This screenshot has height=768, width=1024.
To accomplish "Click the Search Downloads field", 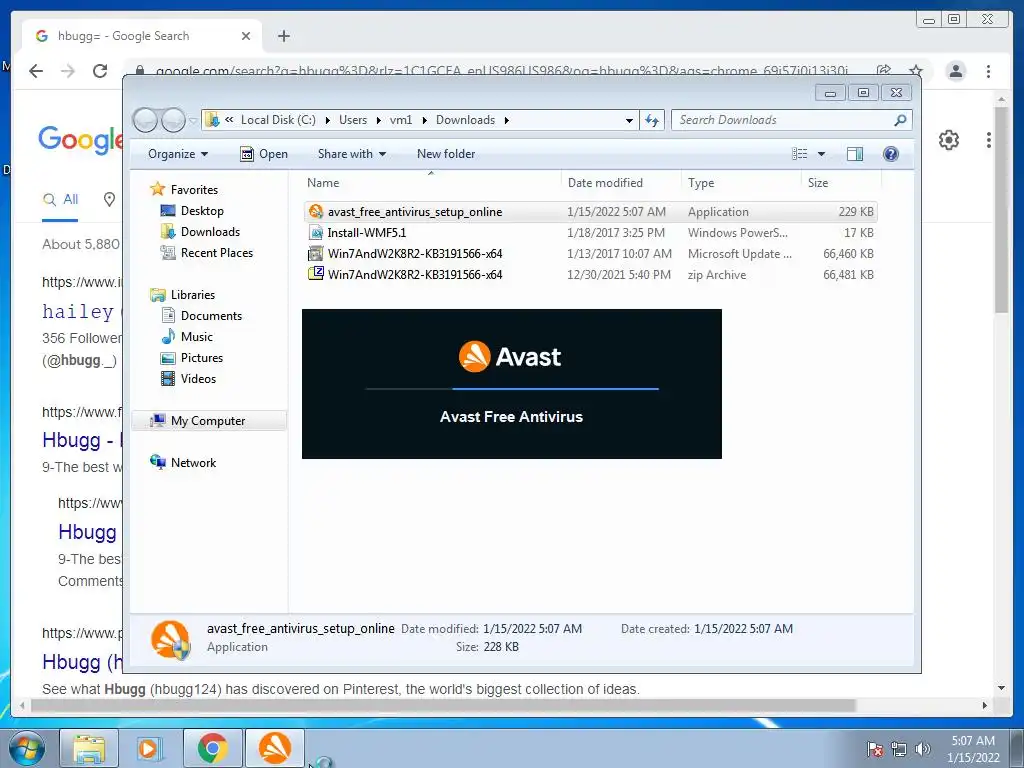I will (792, 120).
